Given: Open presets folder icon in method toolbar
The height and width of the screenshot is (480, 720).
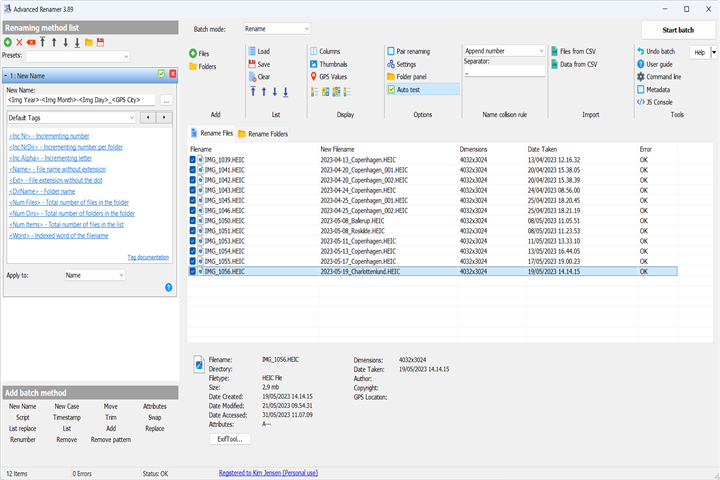Looking at the screenshot, I should point(89,42).
